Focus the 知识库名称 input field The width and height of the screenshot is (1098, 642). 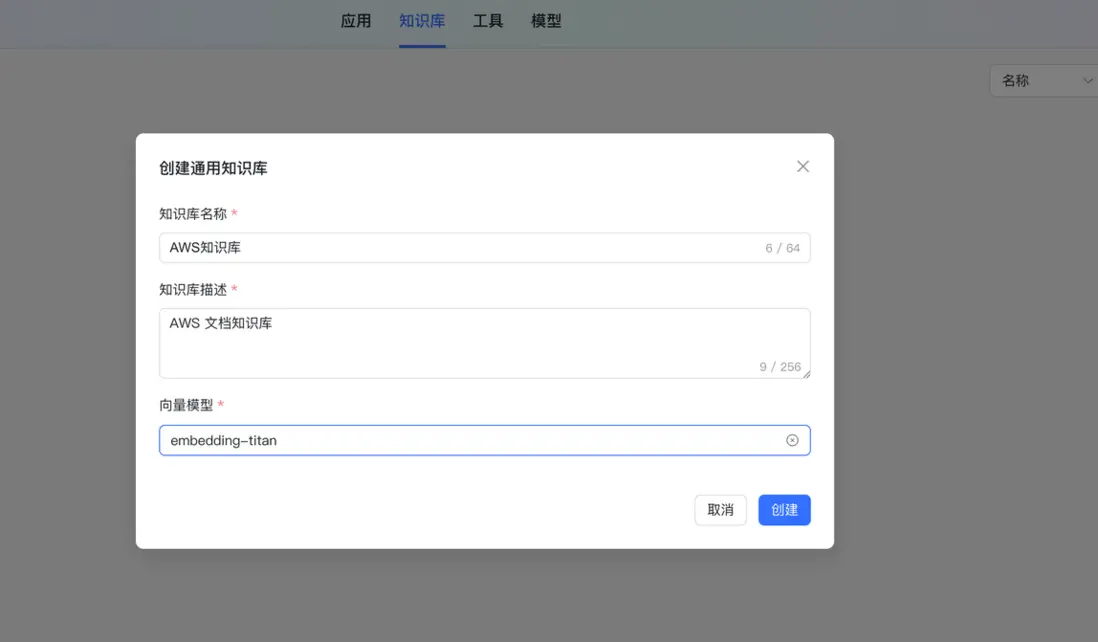(x=485, y=248)
